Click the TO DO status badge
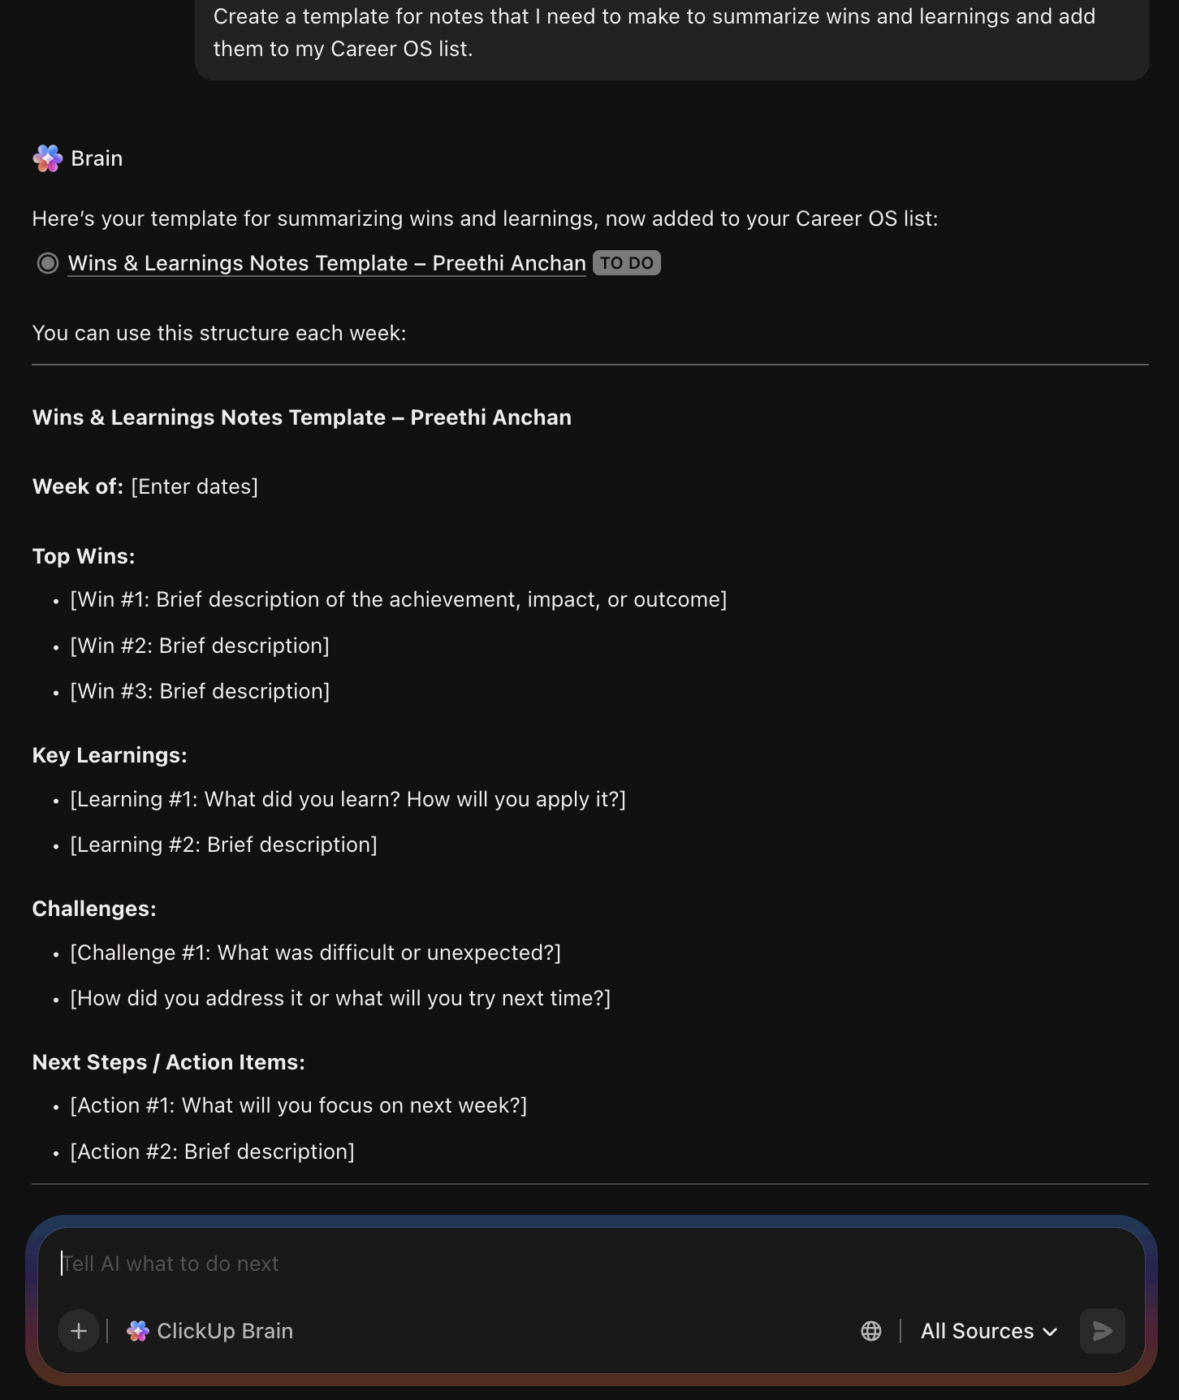This screenshot has width=1179, height=1400. coord(626,262)
